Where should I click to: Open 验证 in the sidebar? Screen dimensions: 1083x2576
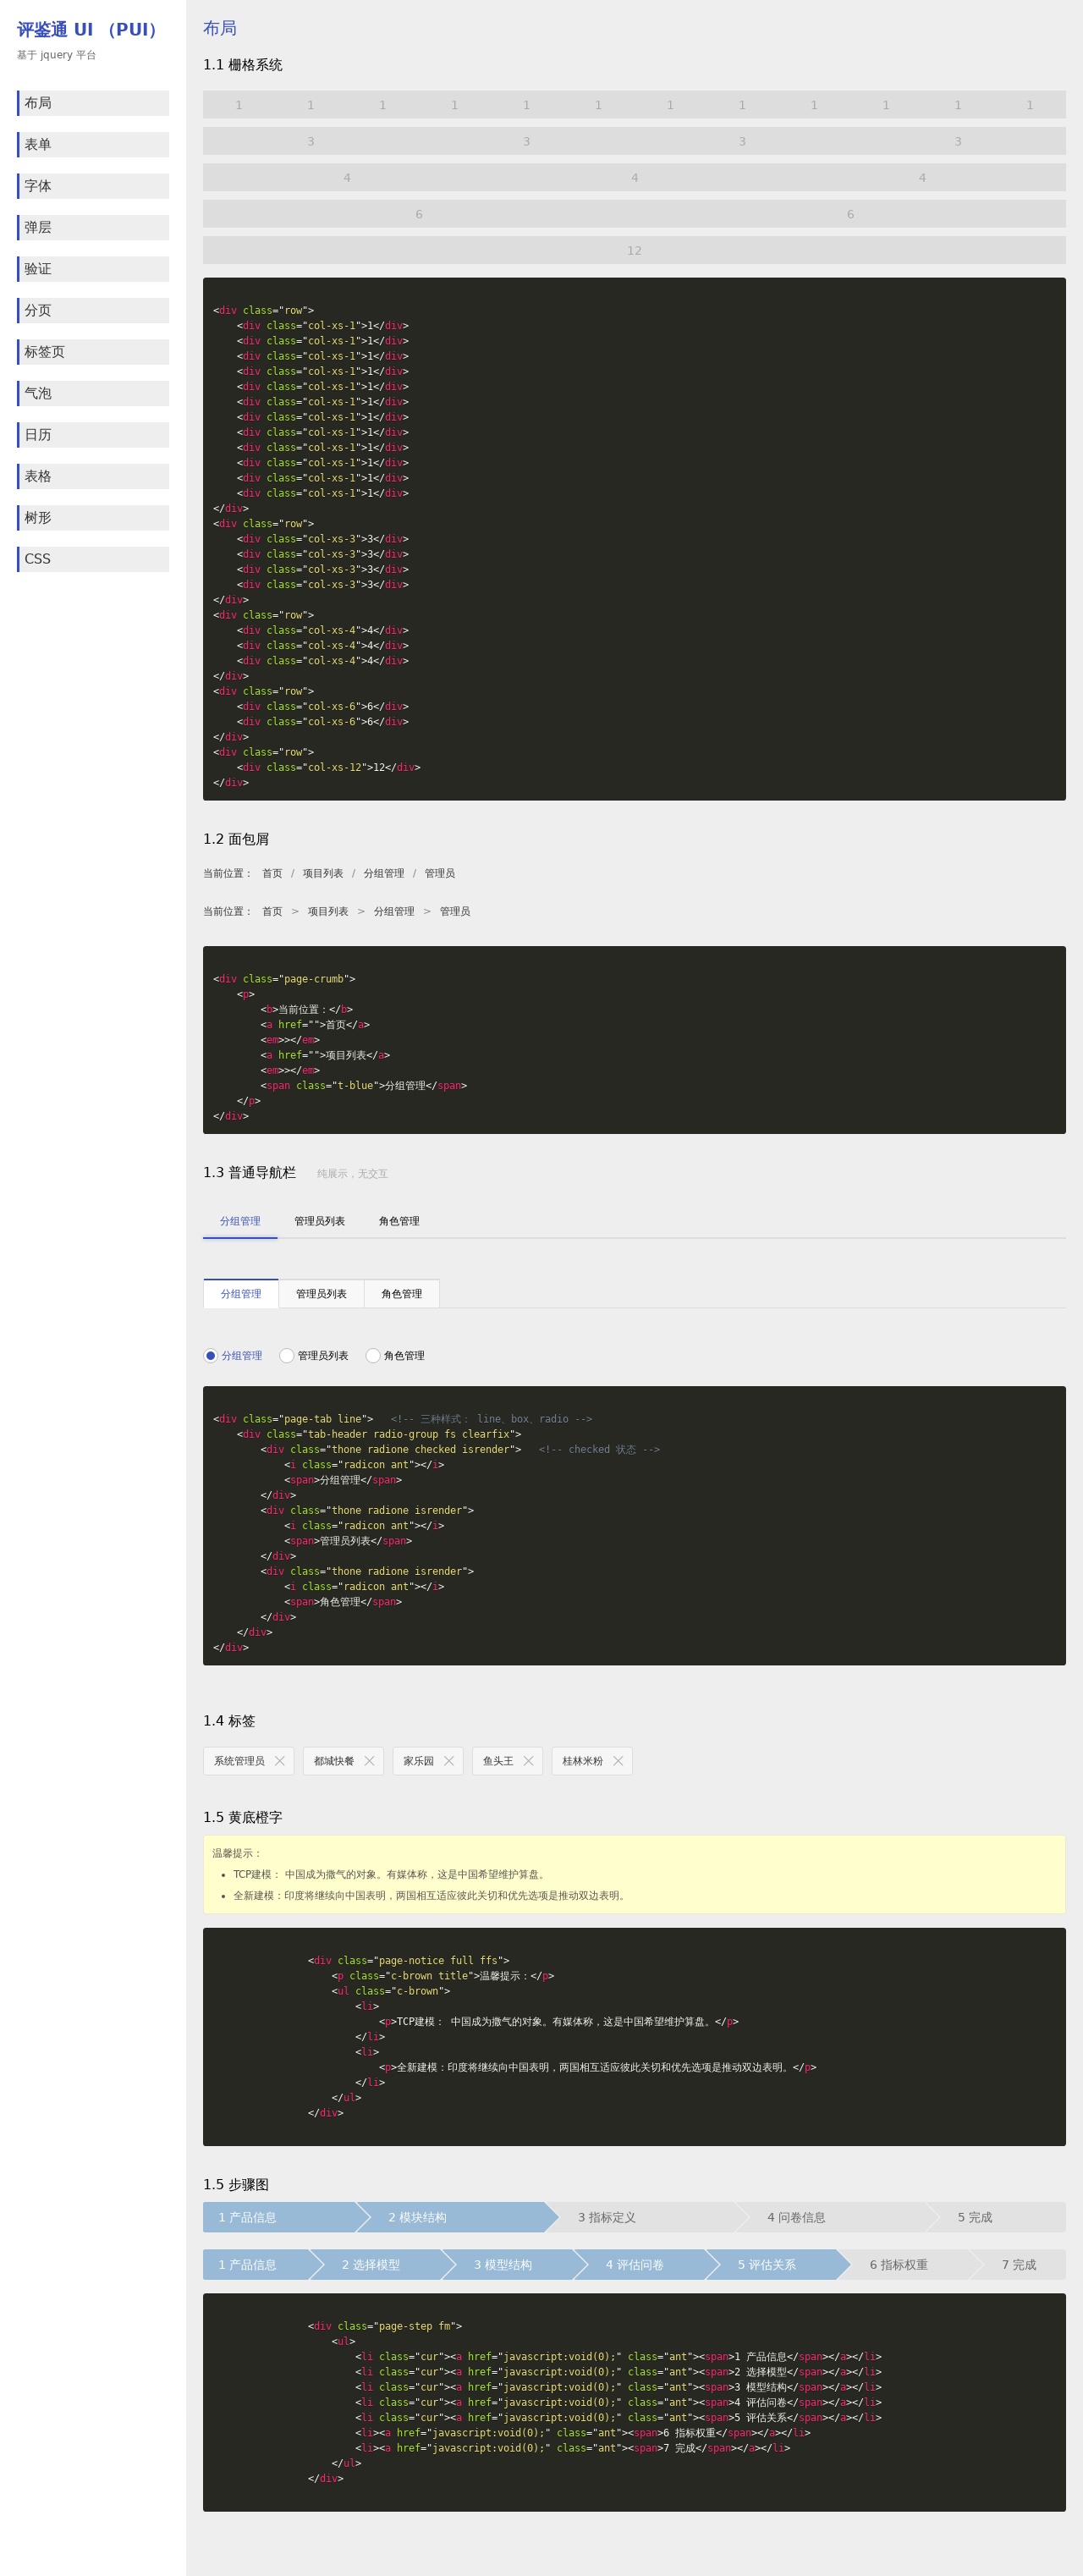pyautogui.click(x=93, y=269)
